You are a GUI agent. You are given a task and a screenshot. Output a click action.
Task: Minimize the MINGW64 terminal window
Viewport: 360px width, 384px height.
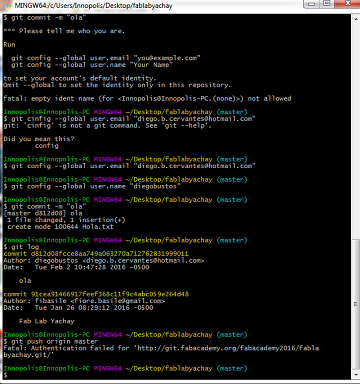pos(312,4)
